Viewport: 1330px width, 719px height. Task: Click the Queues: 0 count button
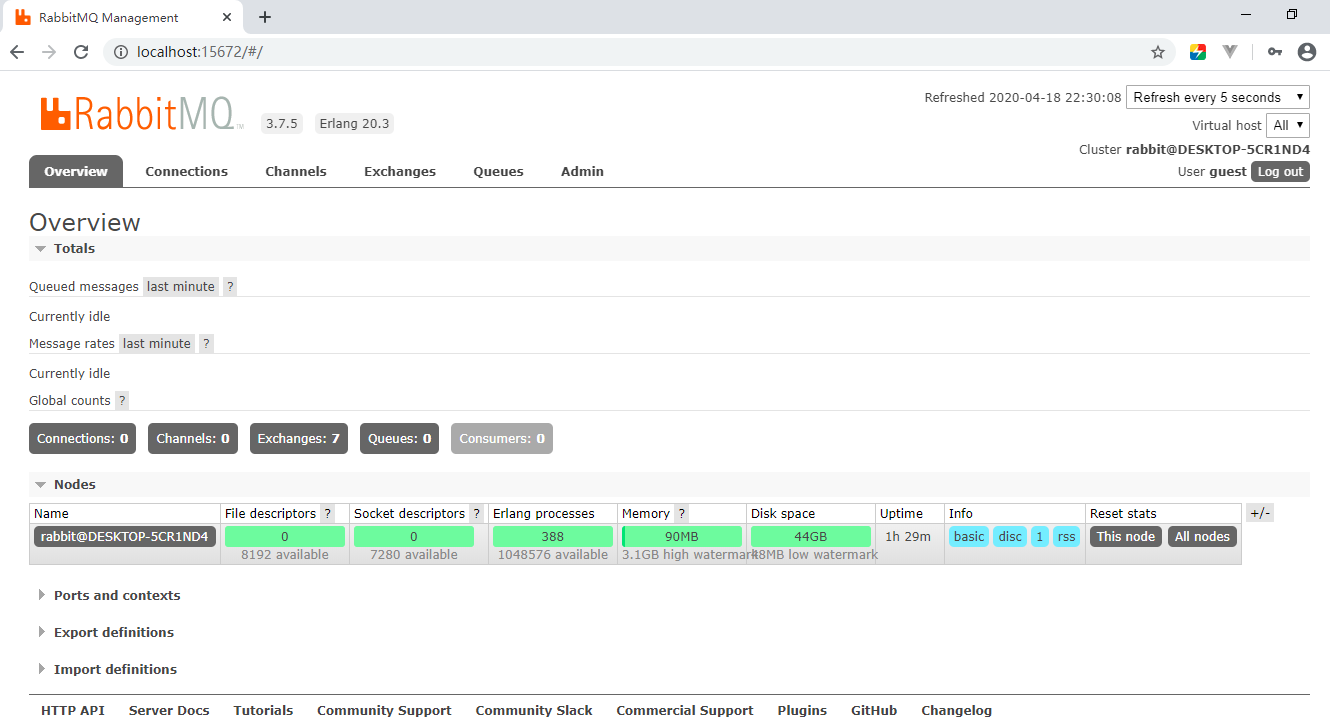[400, 439]
